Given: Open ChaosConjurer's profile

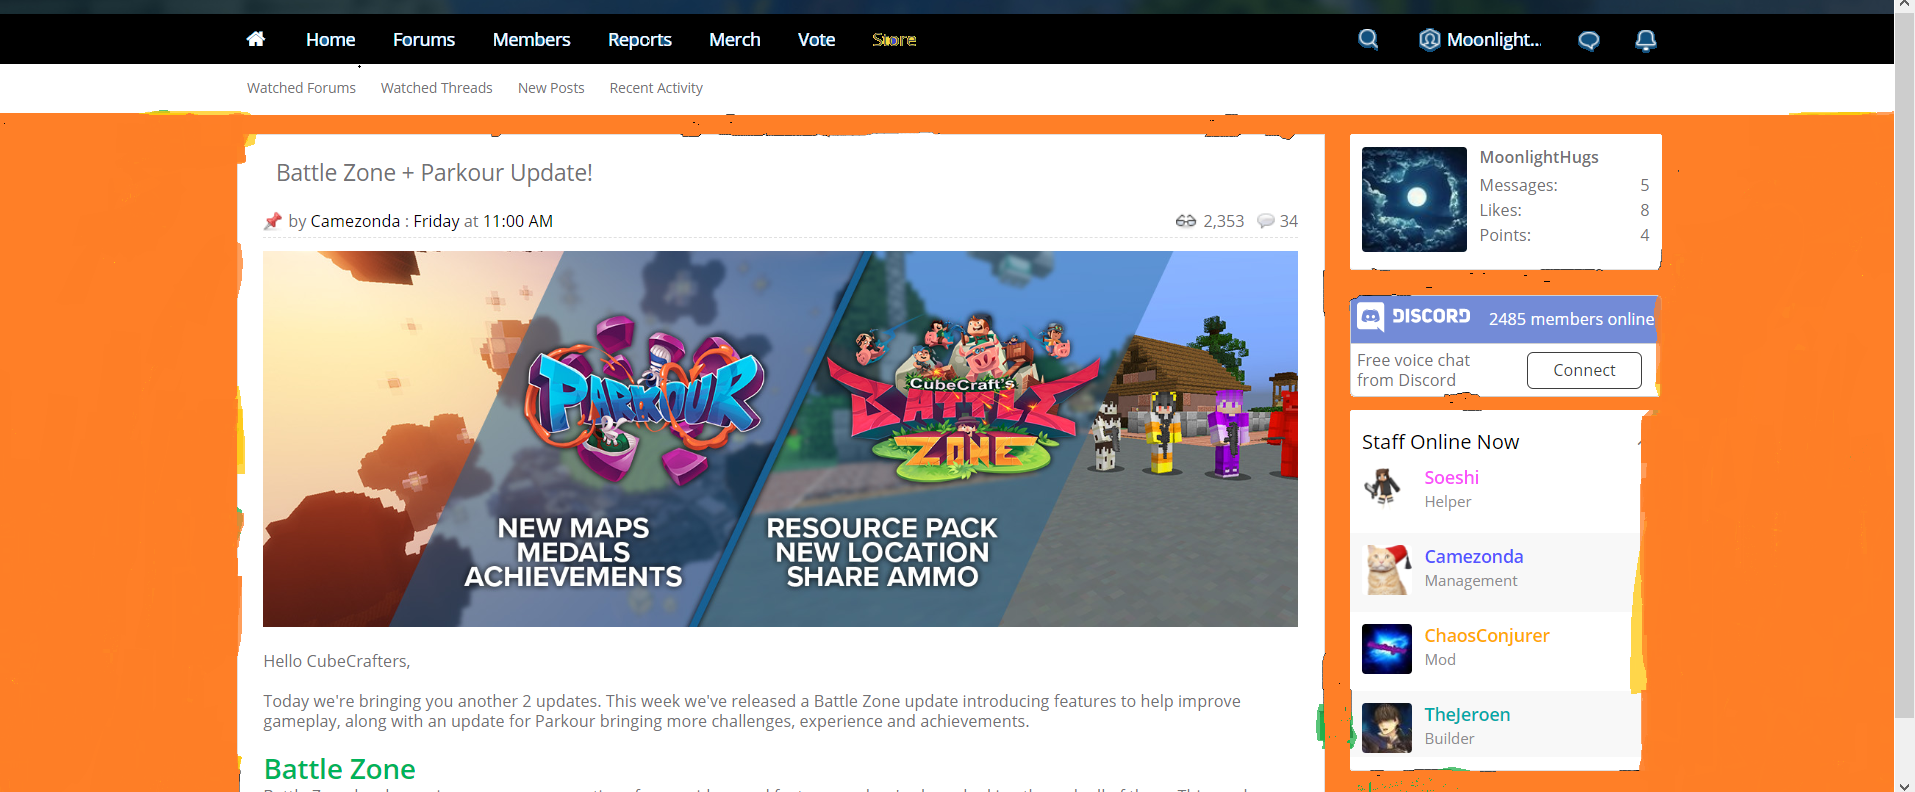Looking at the screenshot, I should click(x=1486, y=636).
